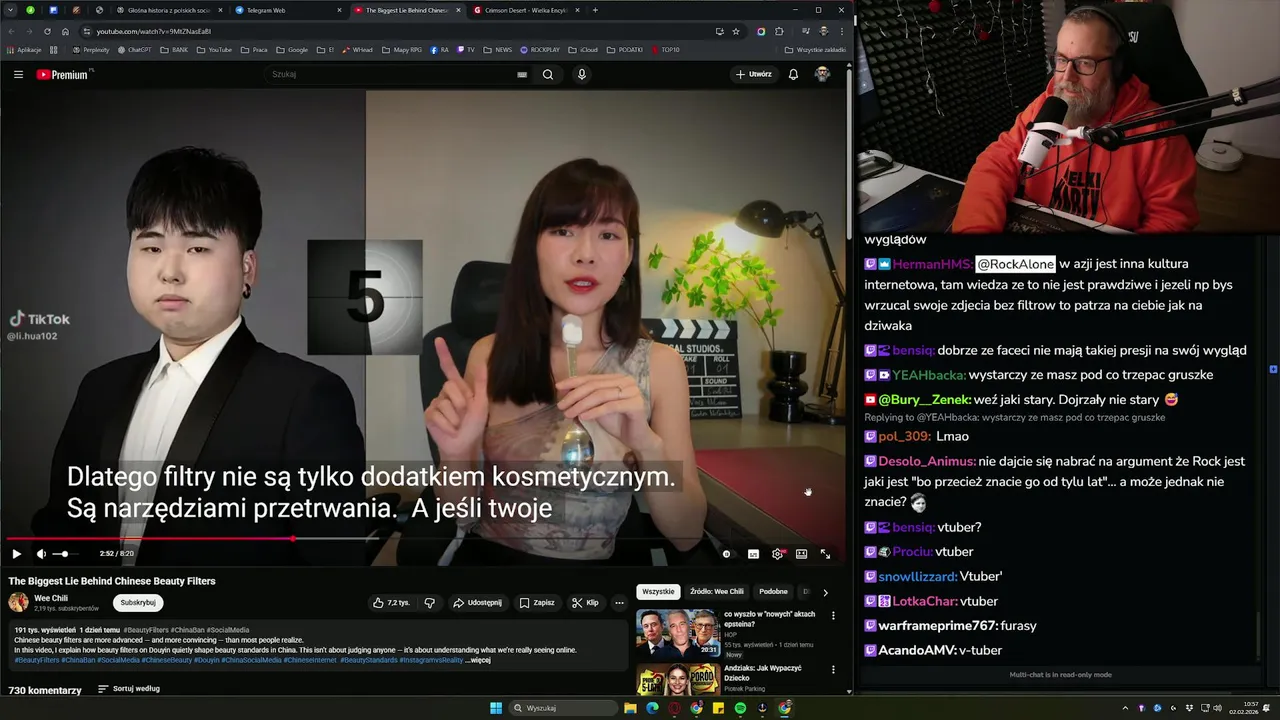Mute the video with speaker icon
This screenshot has height=720, width=1280.
(41, 553)
